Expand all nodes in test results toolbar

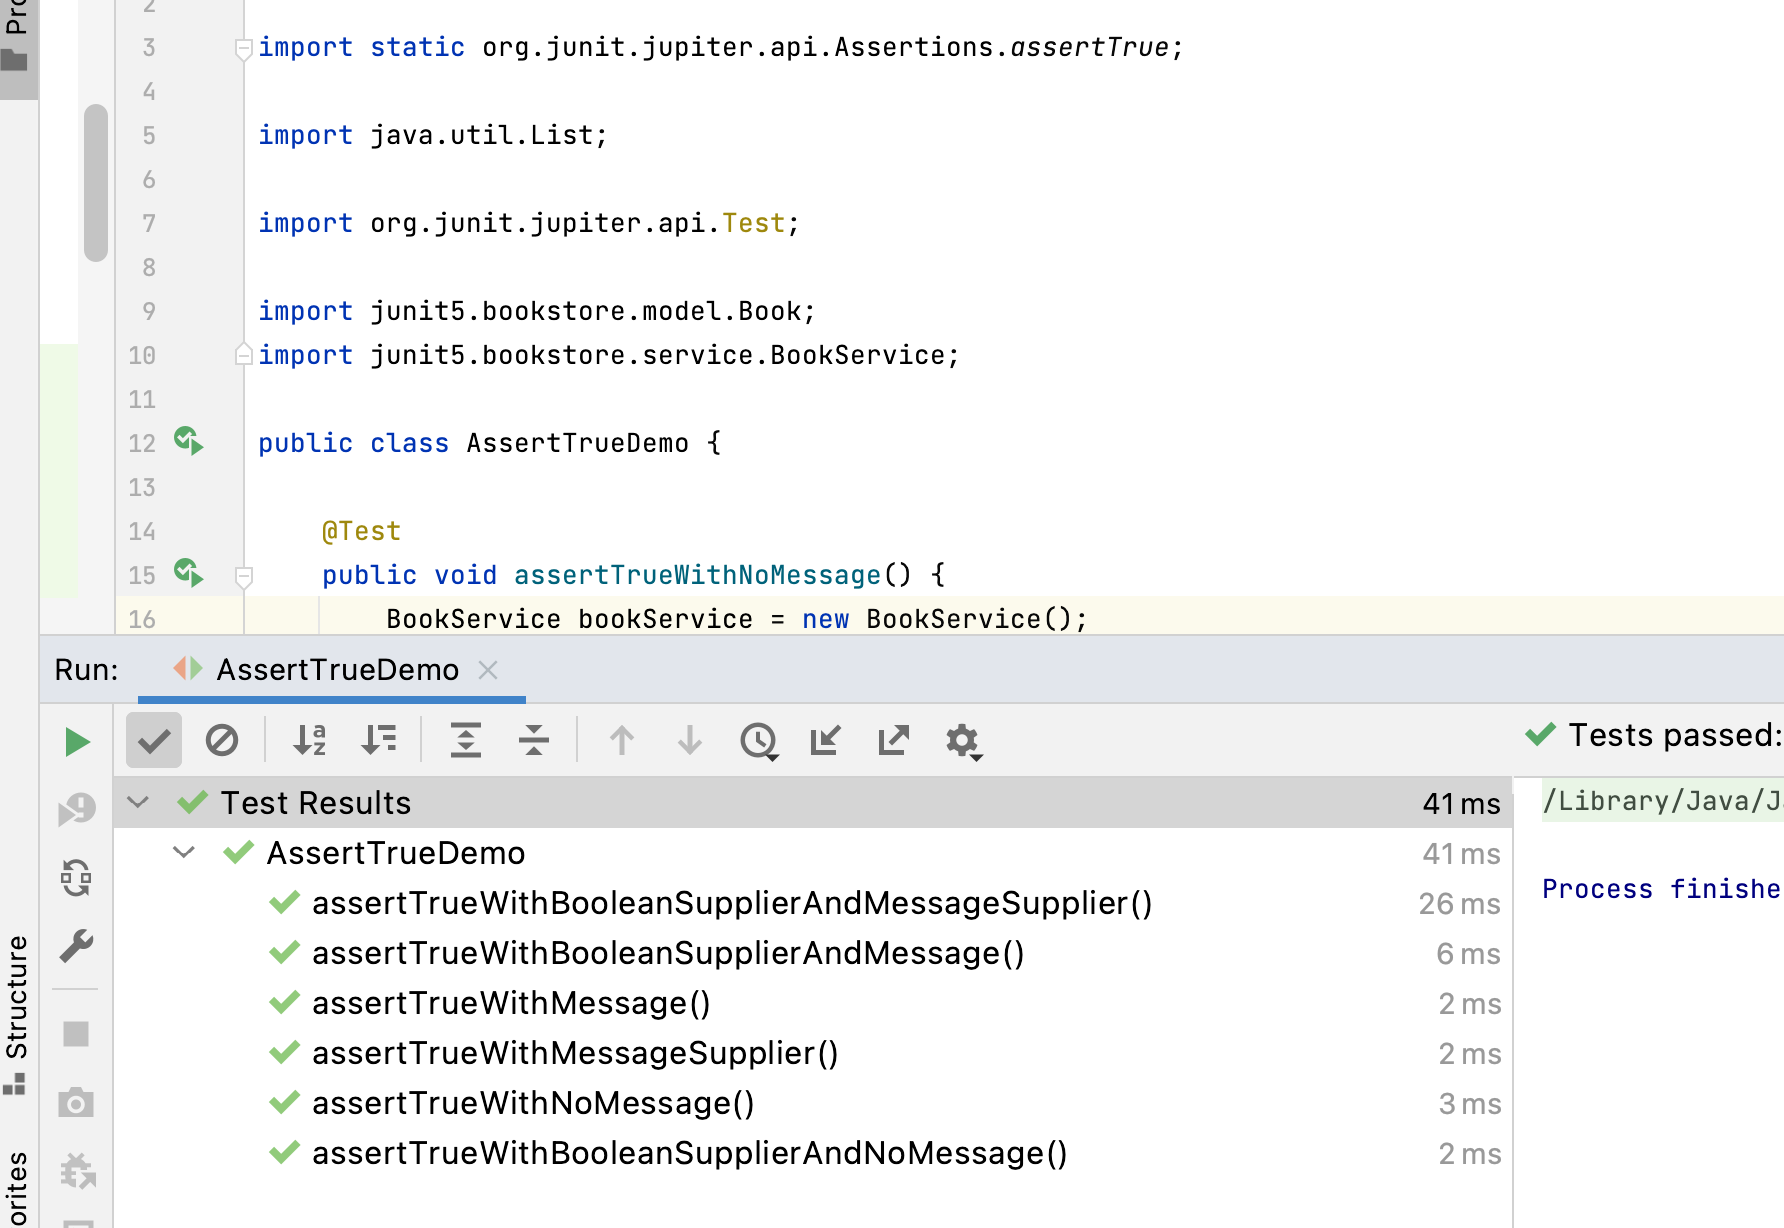pos(466,741)
